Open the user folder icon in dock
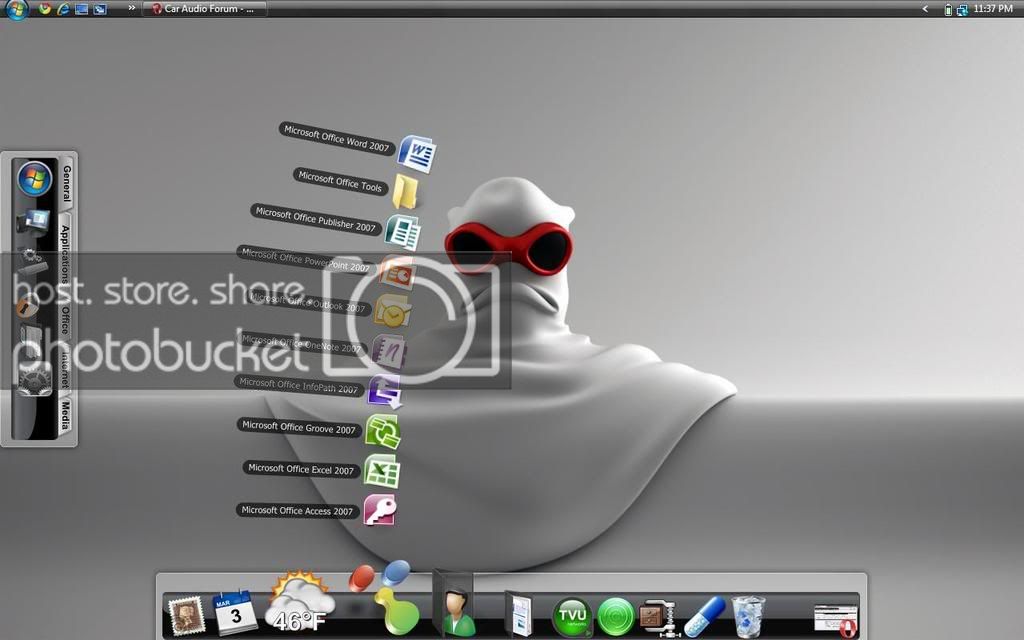The height and width of the screenshot is (640, 1024). point(455,604)
